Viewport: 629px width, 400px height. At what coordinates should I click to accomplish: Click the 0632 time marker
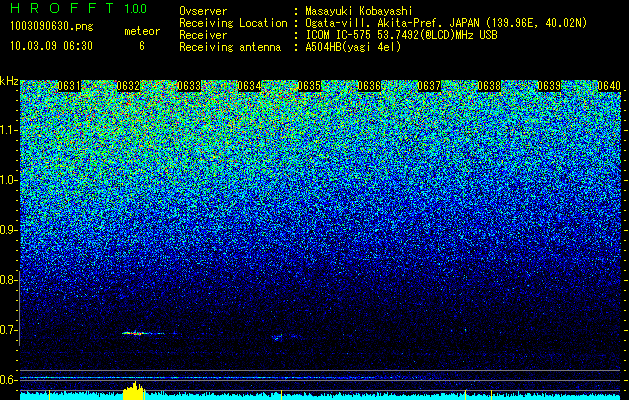(x=128, y=86)
